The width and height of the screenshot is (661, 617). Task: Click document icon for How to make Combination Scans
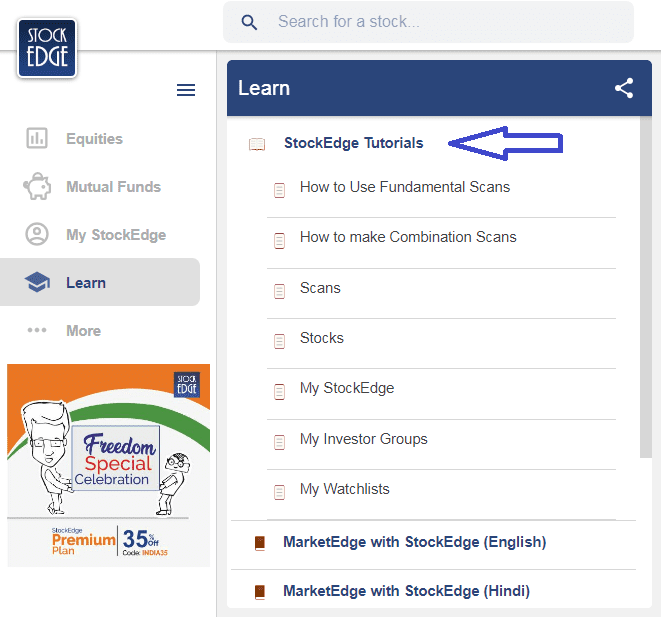coord(279,241)
